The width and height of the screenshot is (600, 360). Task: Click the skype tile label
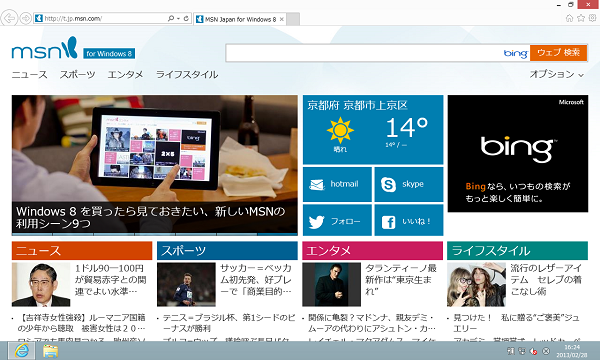point(413,184)
